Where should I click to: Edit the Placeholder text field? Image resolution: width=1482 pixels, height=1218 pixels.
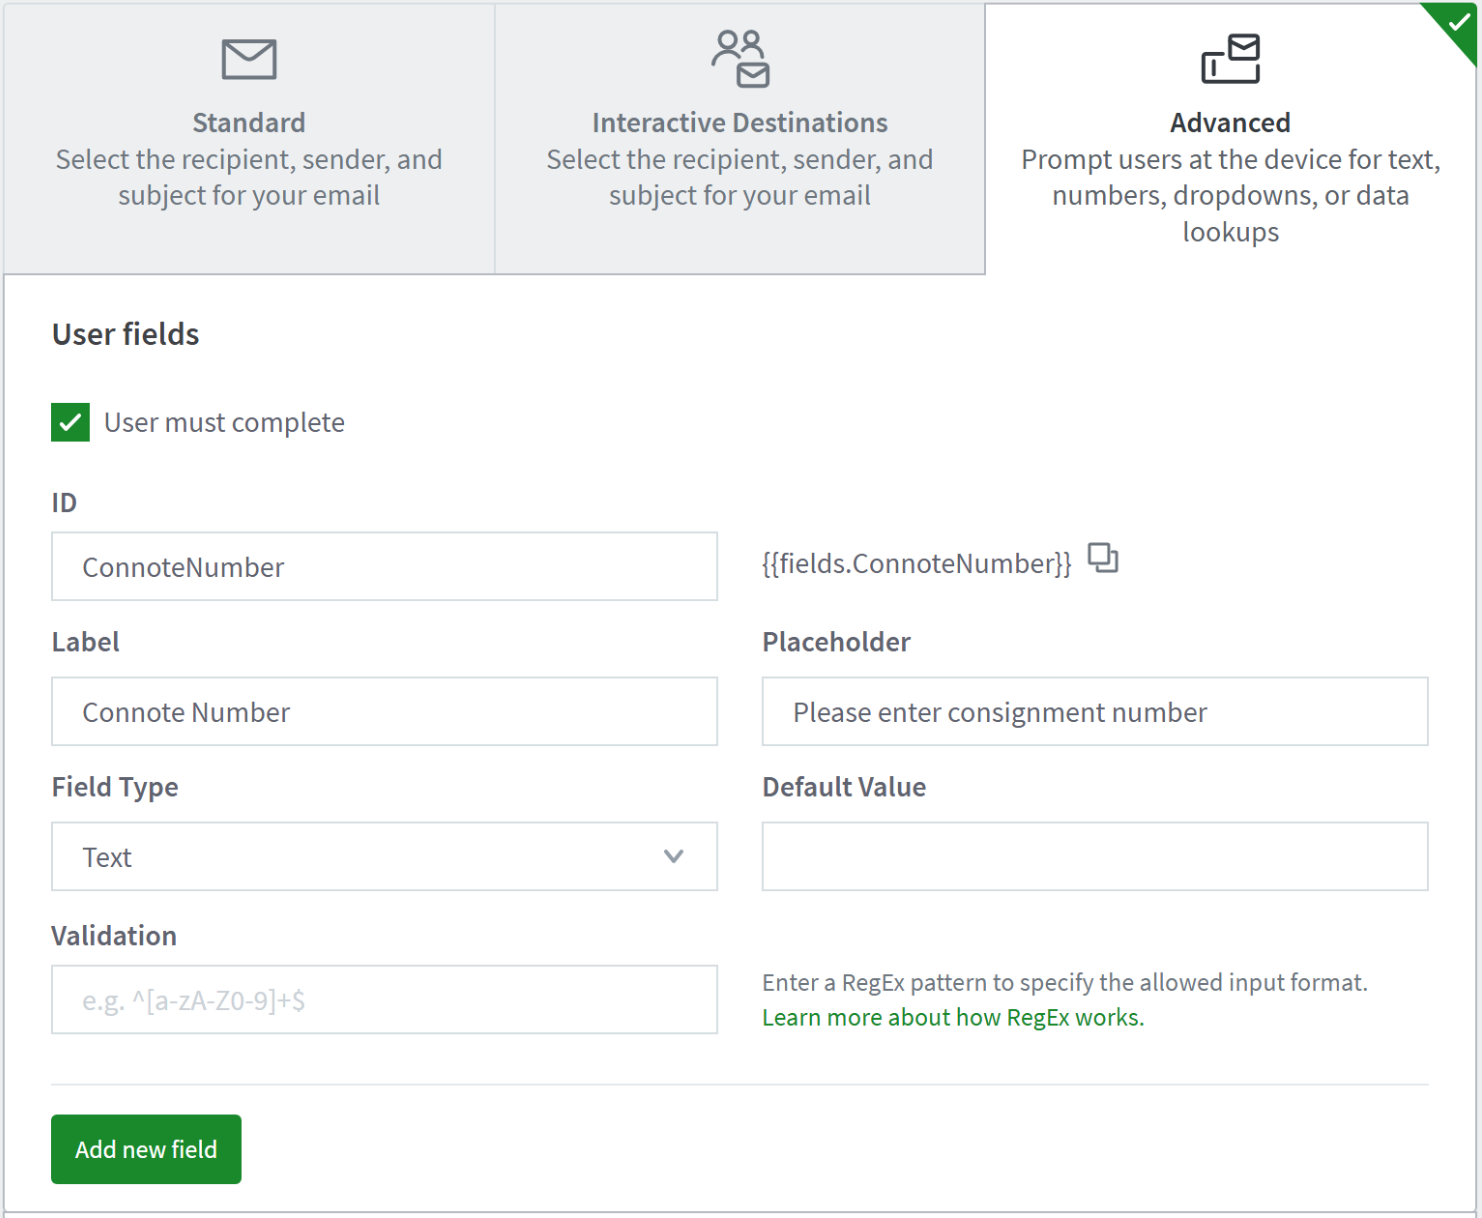tap(1094, 711)
